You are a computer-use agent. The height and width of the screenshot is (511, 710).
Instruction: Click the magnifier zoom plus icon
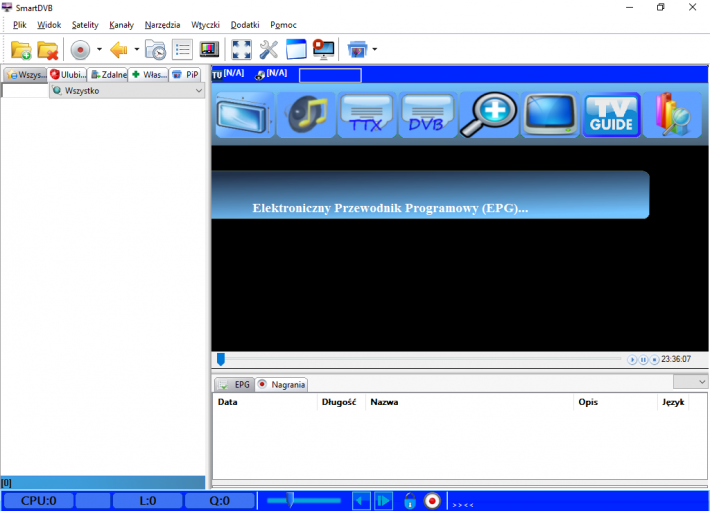pos(489,115)
